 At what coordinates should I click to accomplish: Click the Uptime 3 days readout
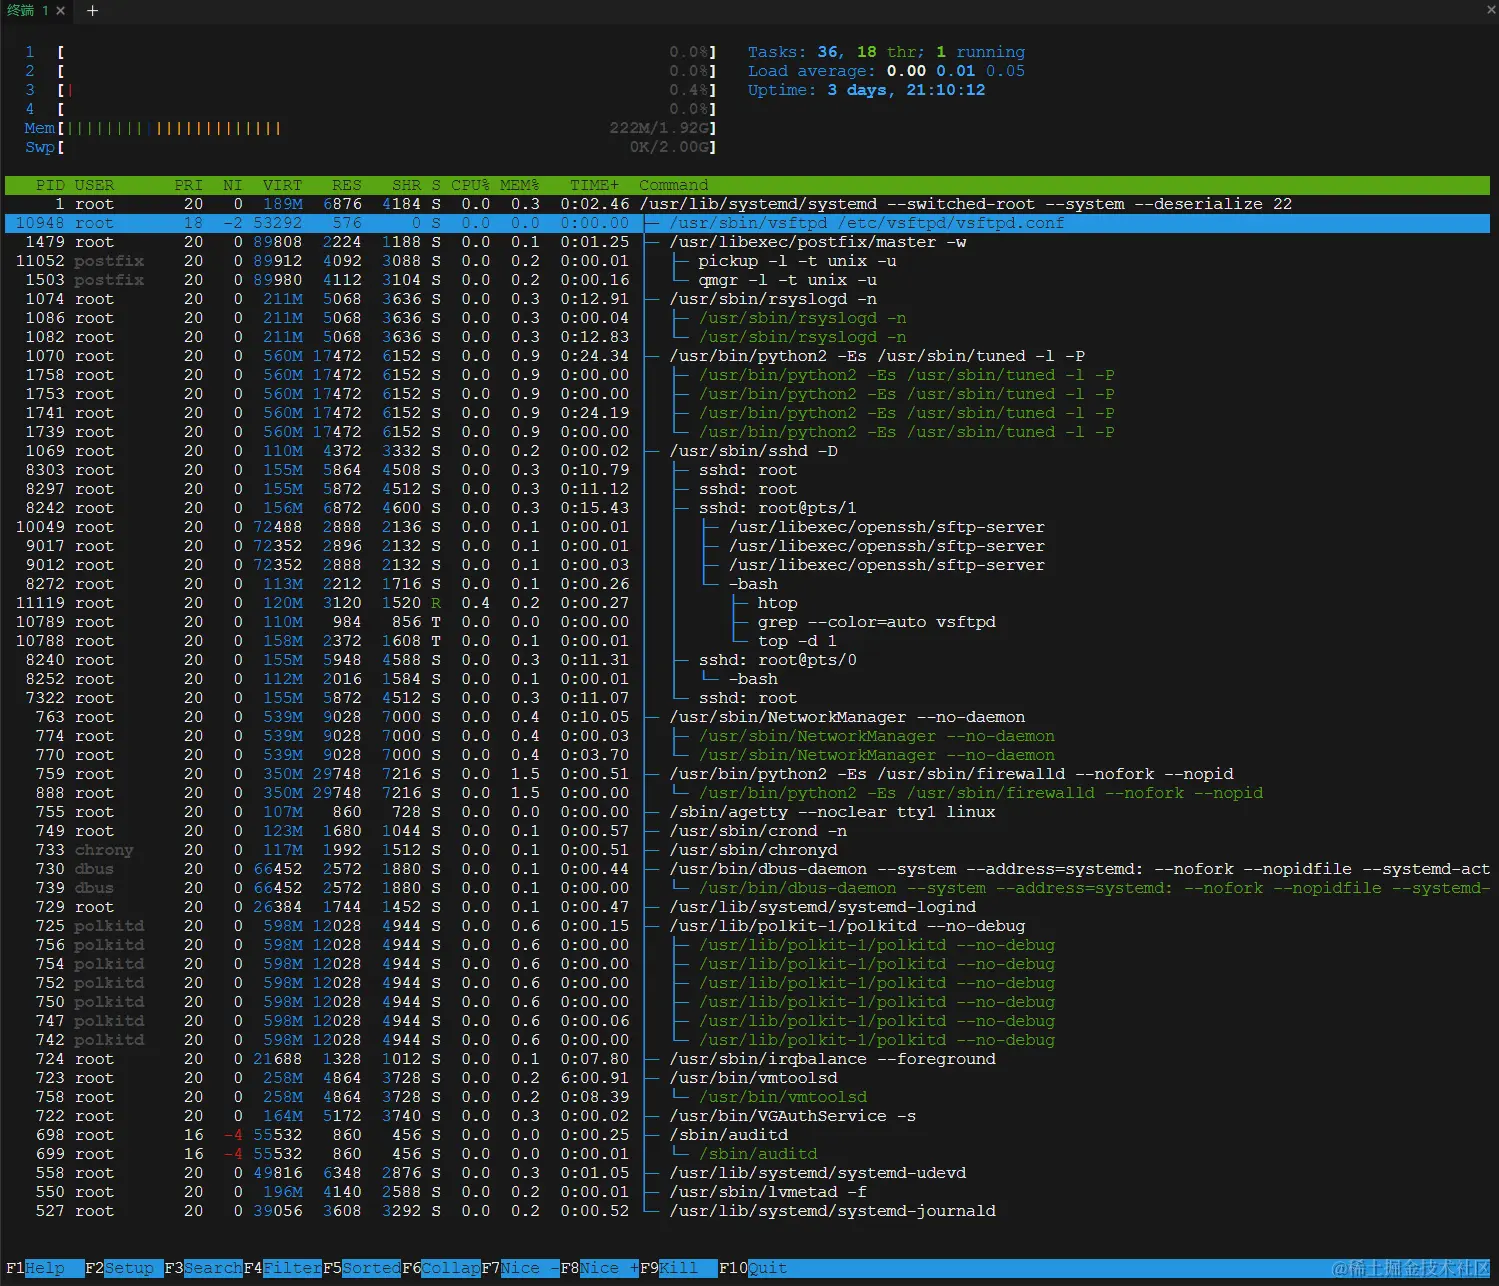point(866,90)
